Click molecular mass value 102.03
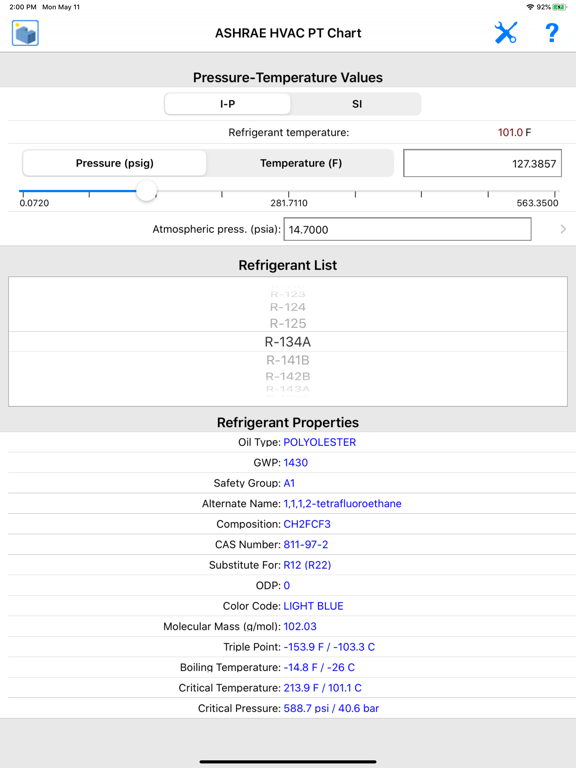The image size is (576, 768). point(300,626)
